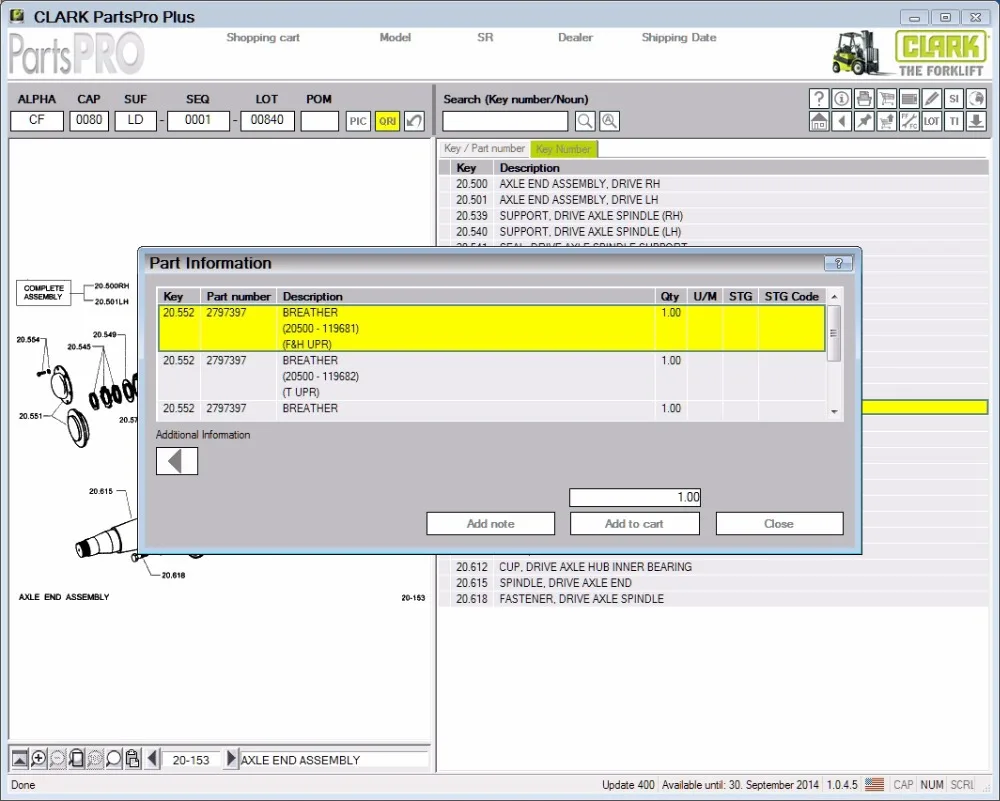Screen dimensions: 1000x801
Task: Switch to the Key / Part number tab
Action: click(x=484, y=149)
